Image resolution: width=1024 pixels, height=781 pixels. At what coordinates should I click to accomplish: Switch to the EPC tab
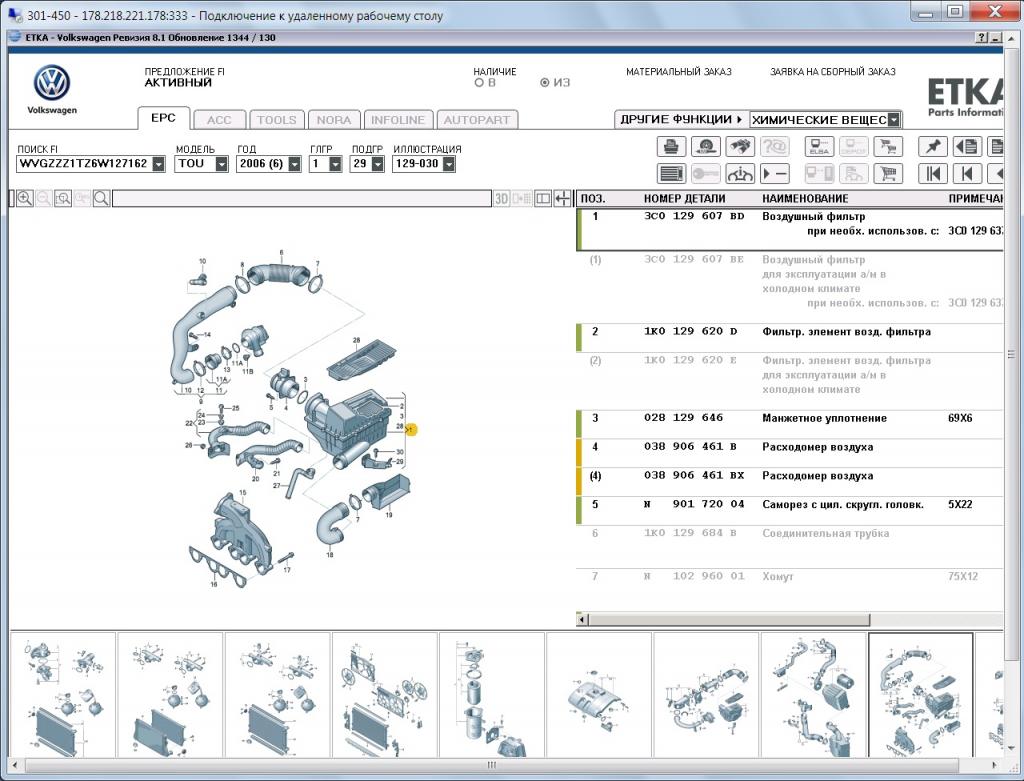163,118
